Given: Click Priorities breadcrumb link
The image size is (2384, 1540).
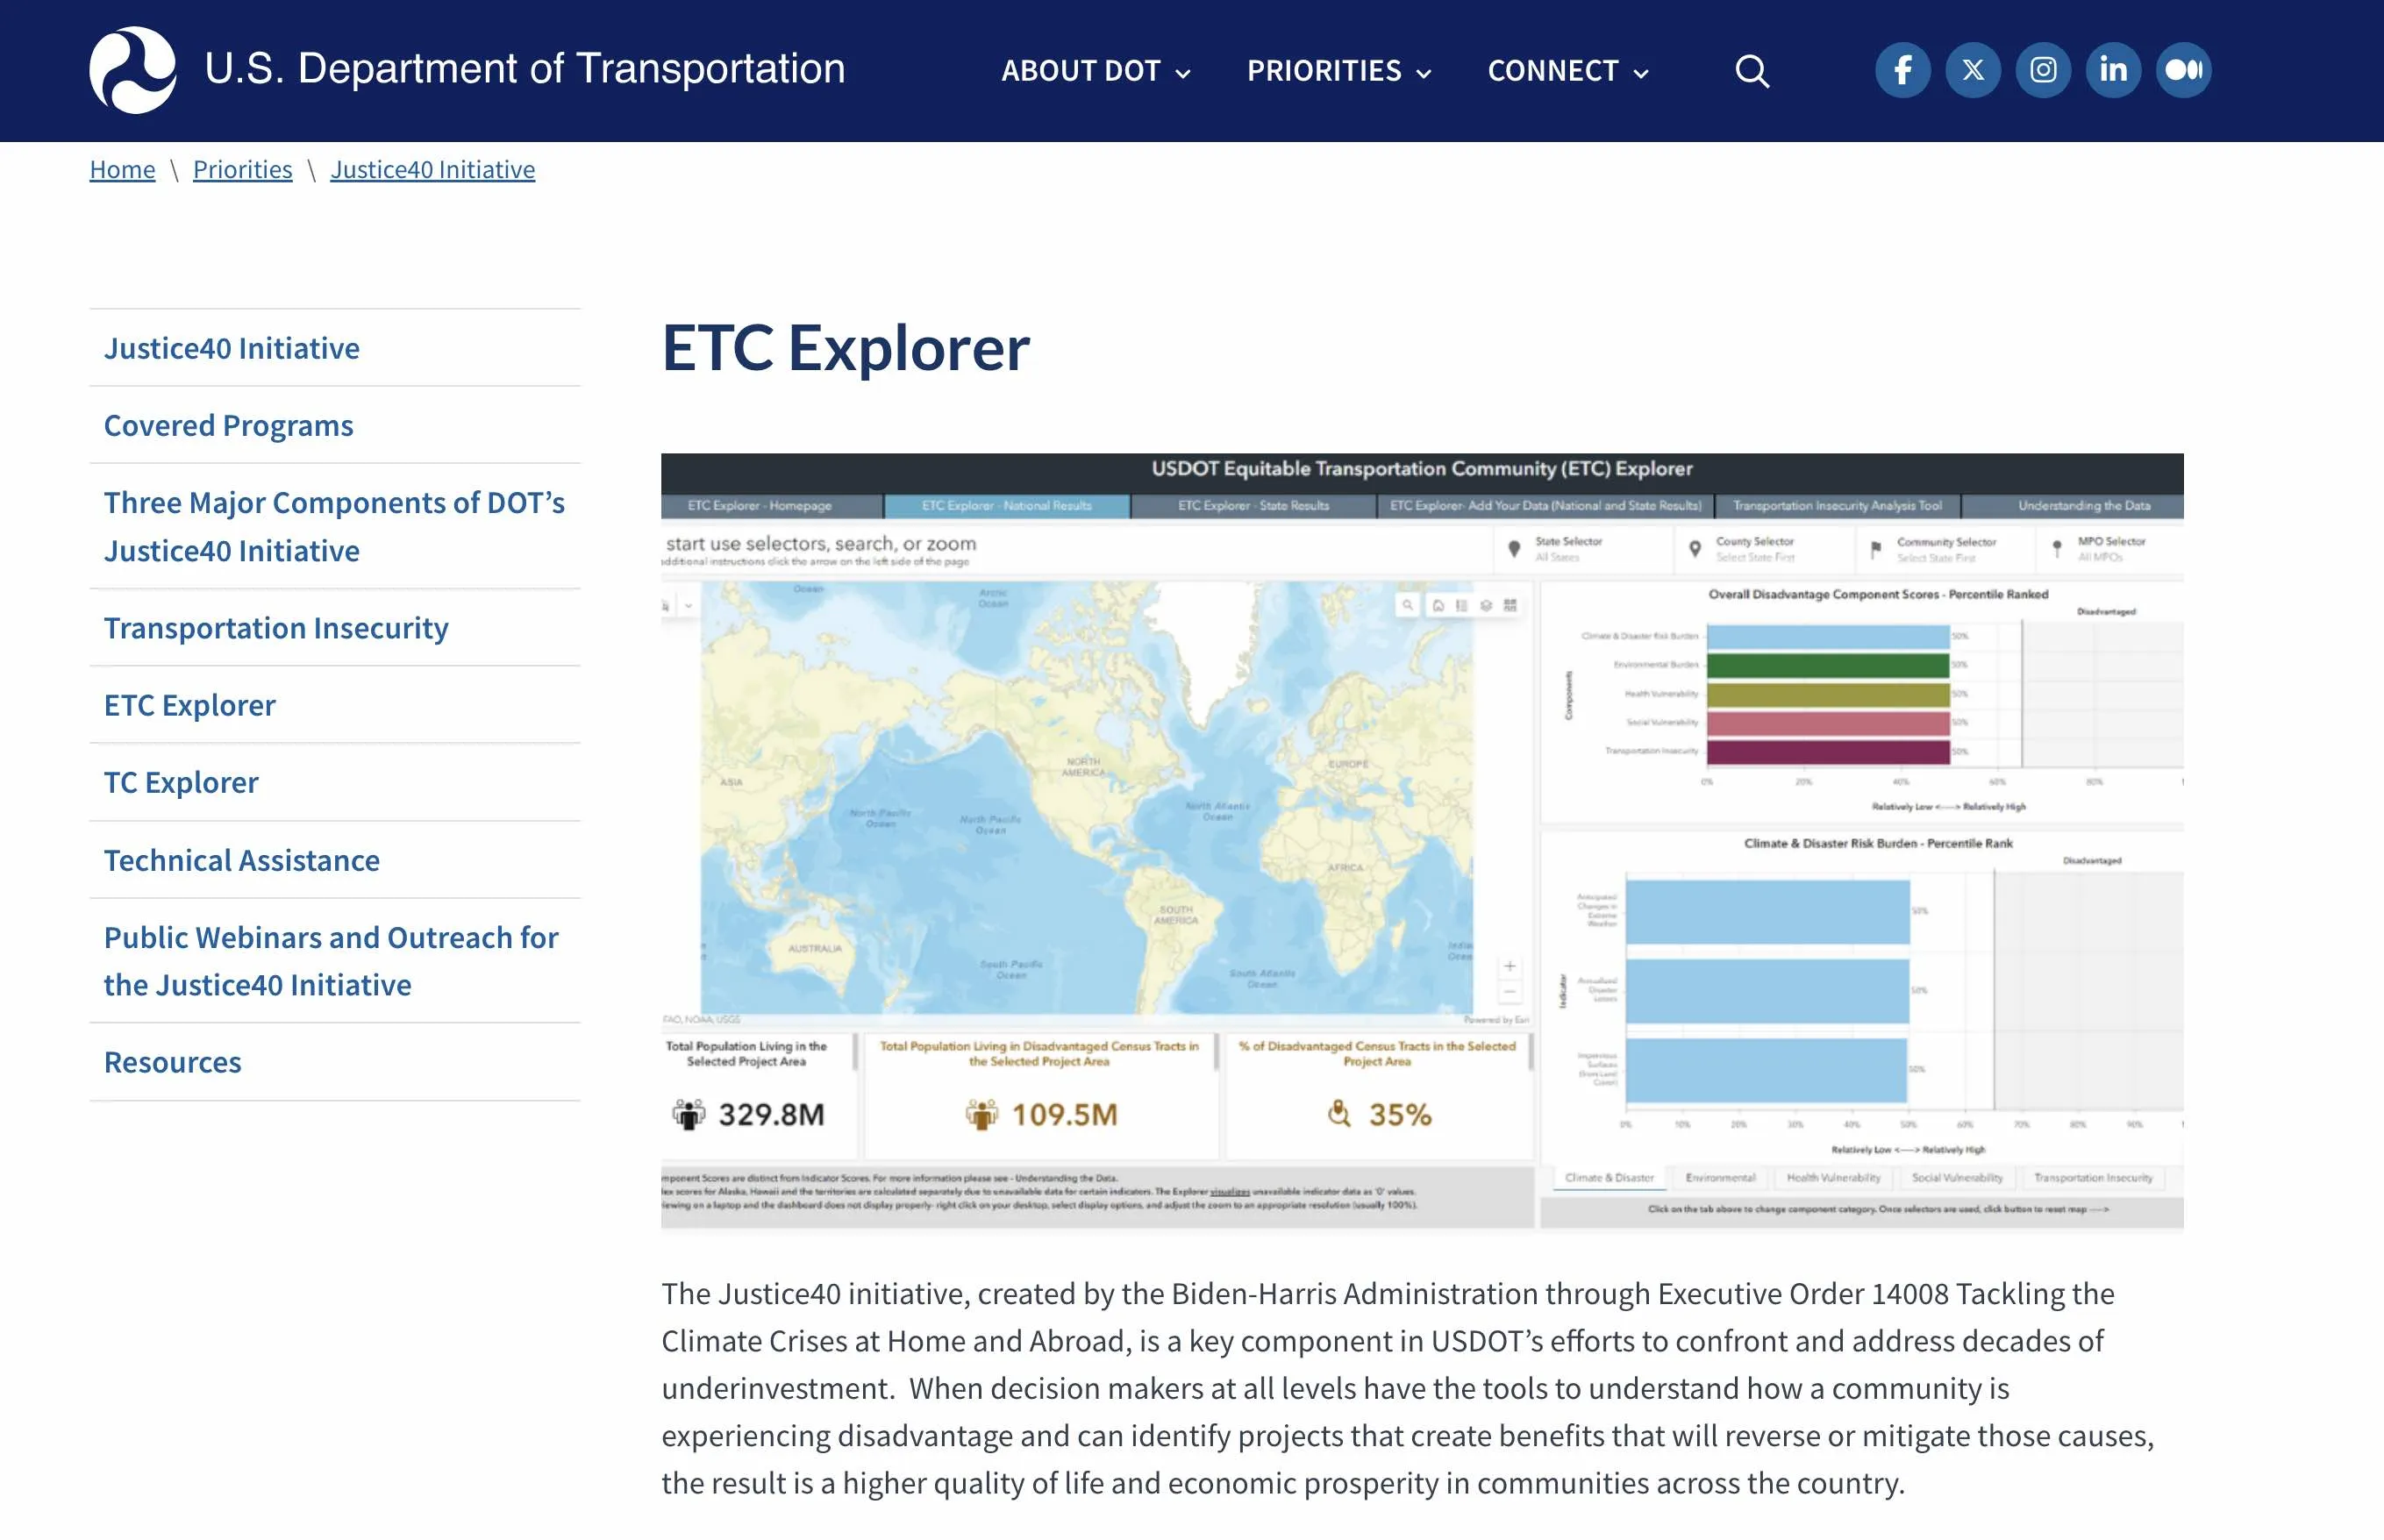Looking at the screenshot, I should pos(242,169).
